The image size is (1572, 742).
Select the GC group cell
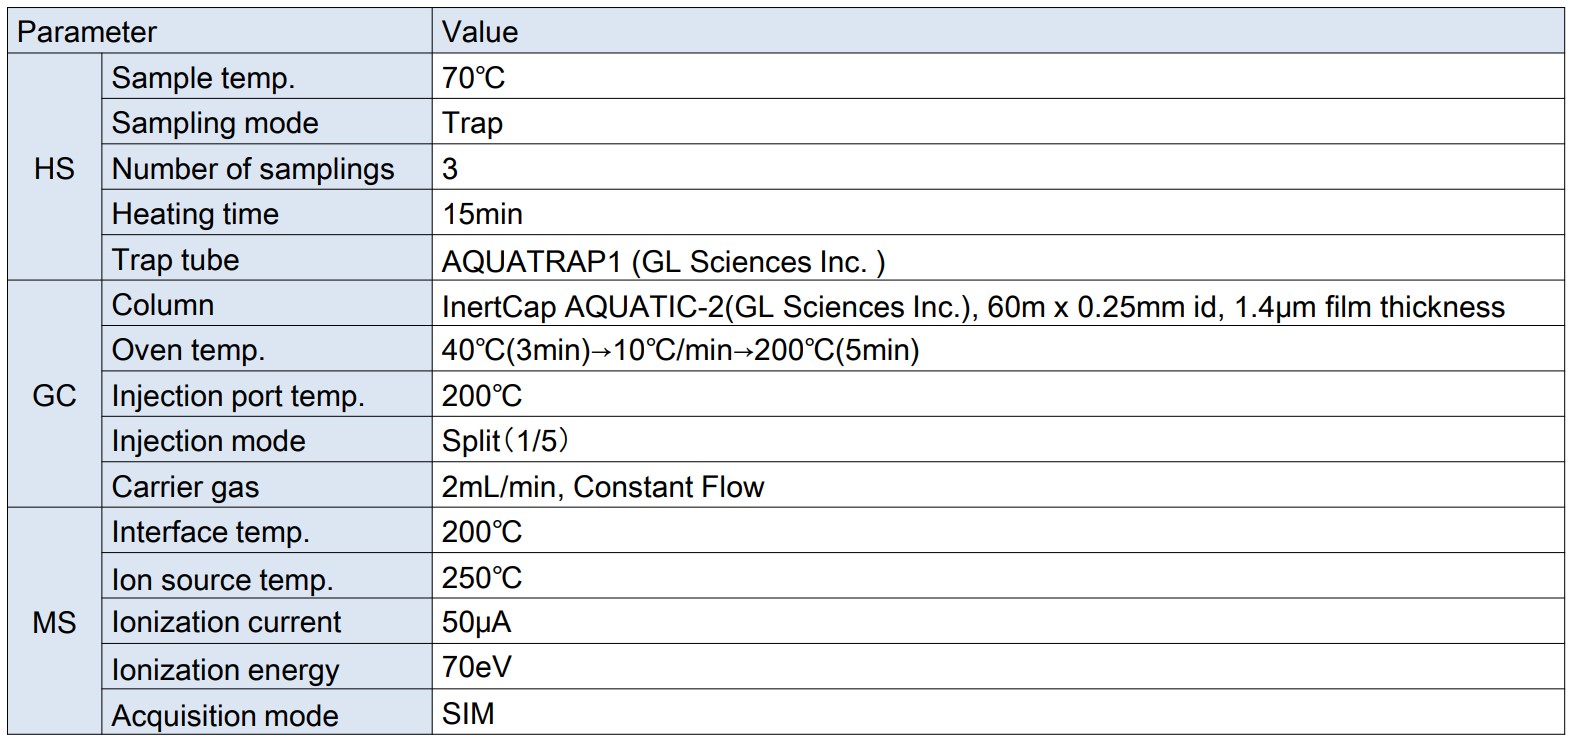(x=55, y=394)
